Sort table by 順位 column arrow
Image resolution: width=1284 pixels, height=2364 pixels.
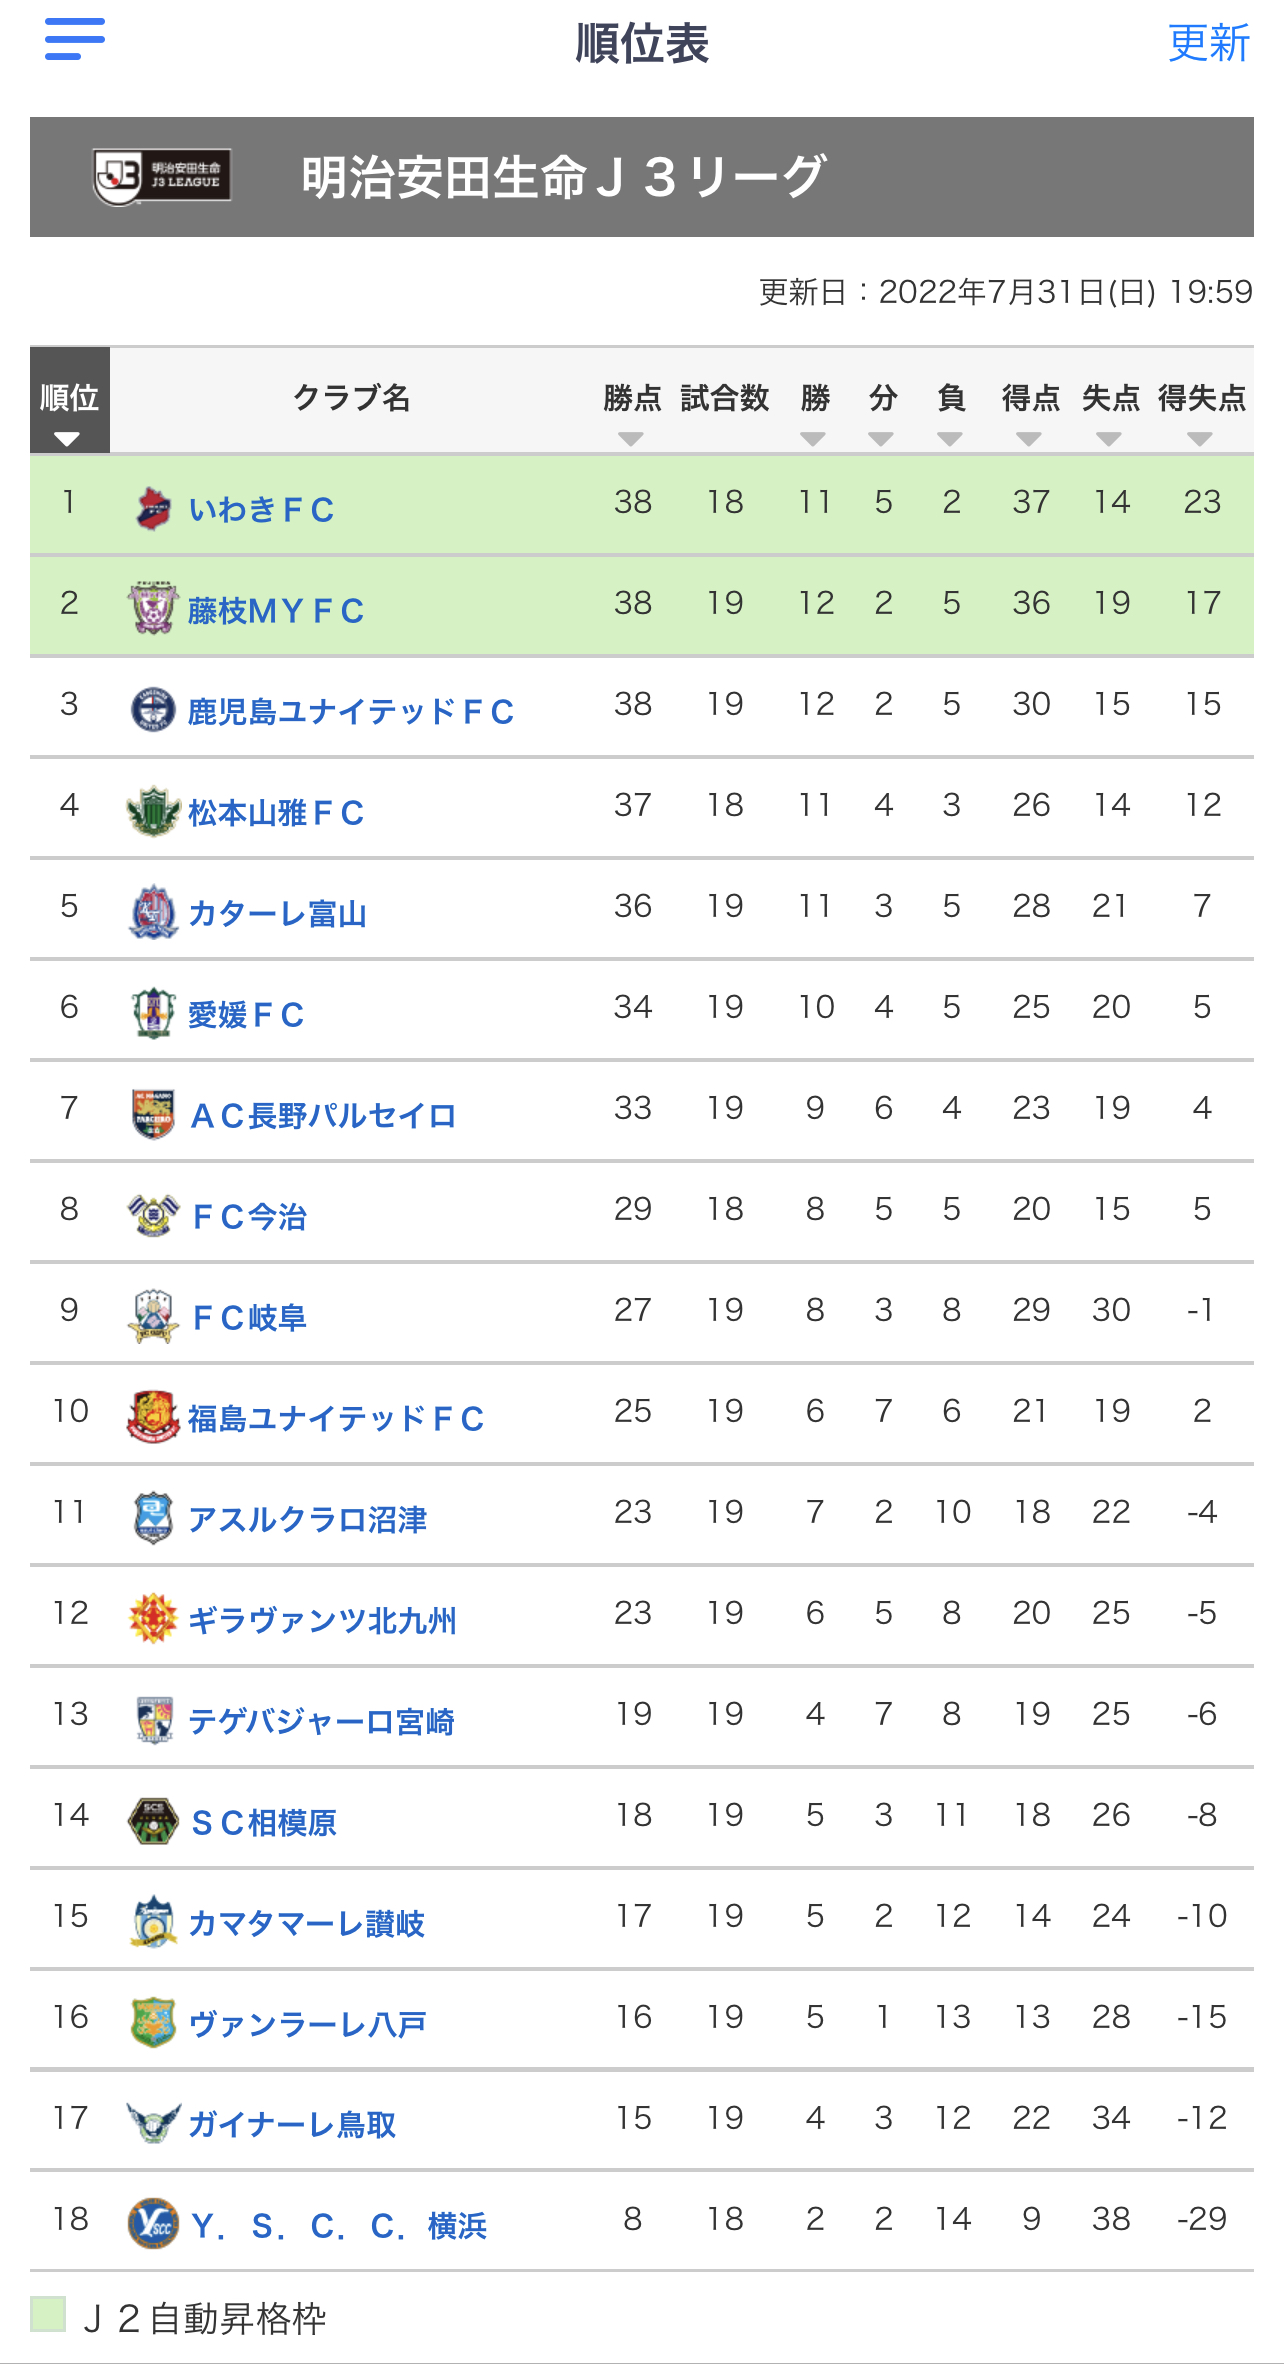tap(67, 439)
